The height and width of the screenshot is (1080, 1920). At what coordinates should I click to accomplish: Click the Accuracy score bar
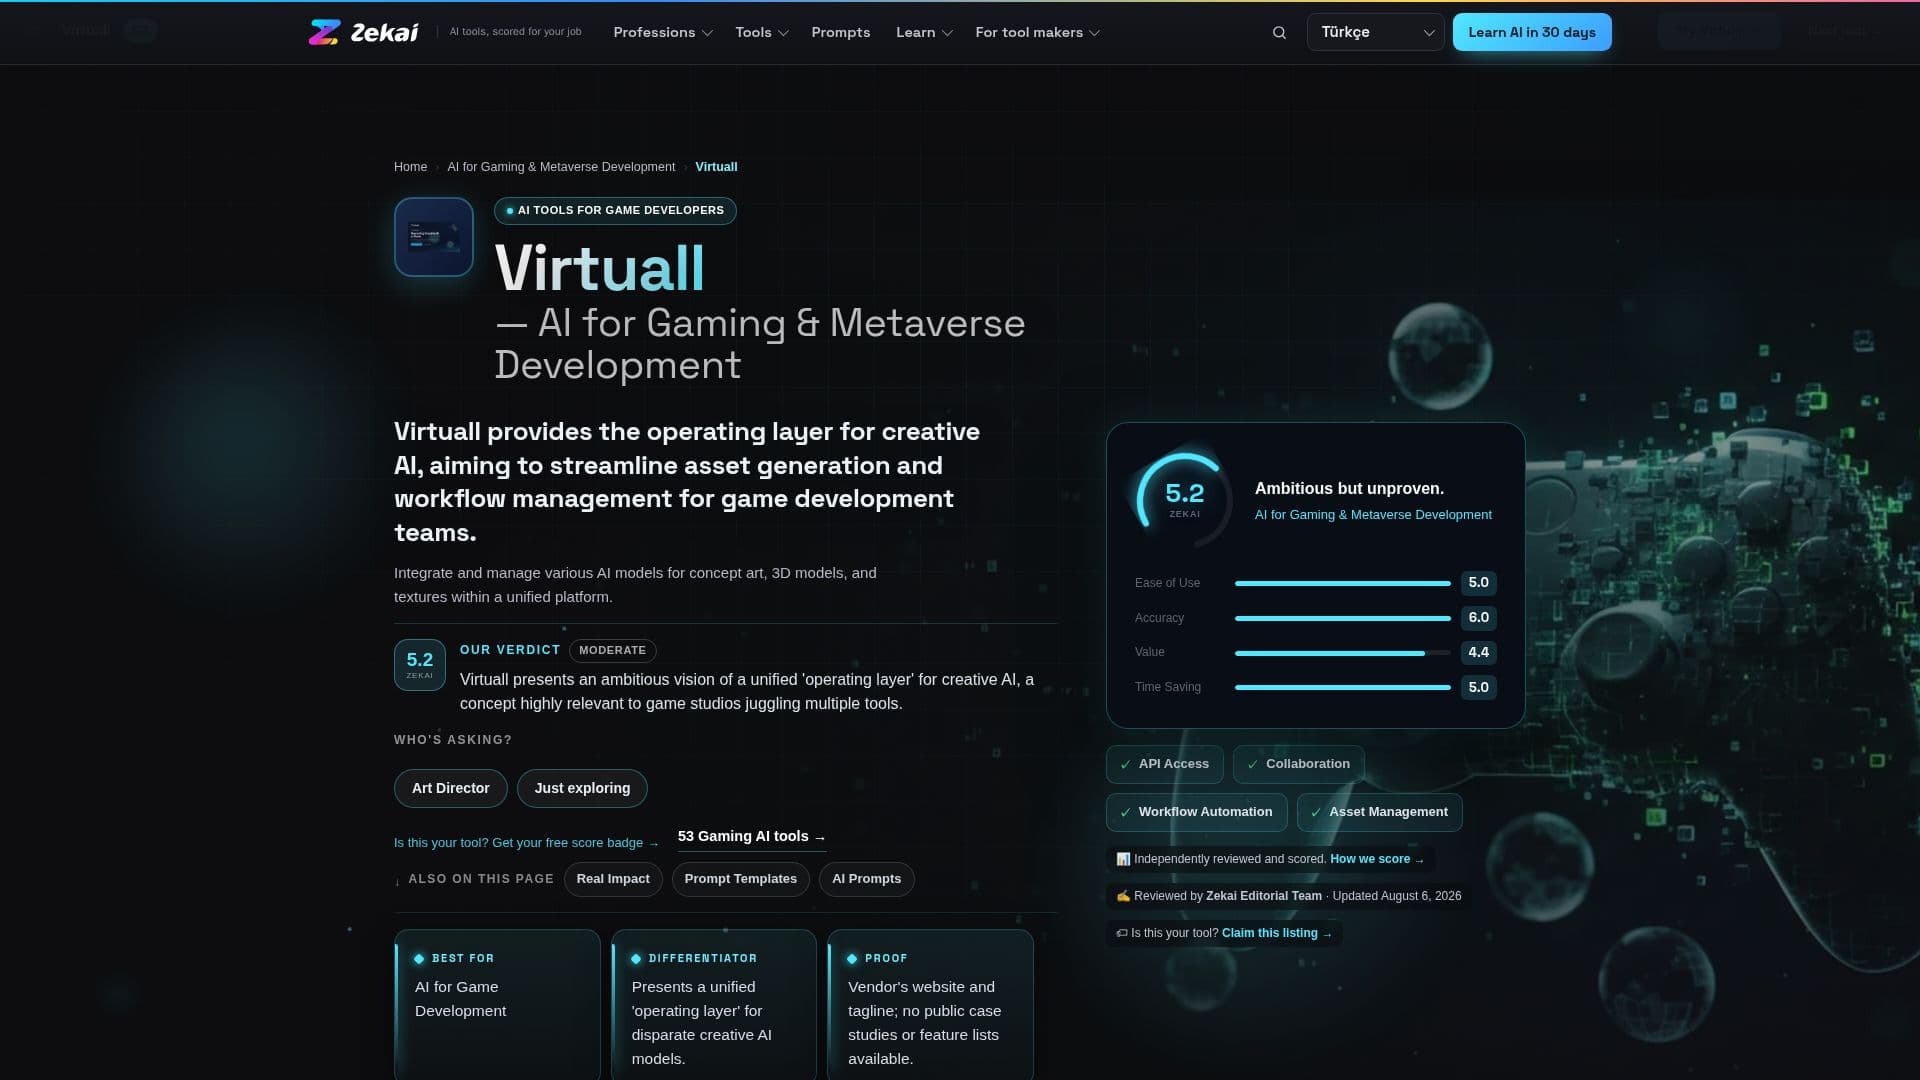click(x=1342, y=618)
